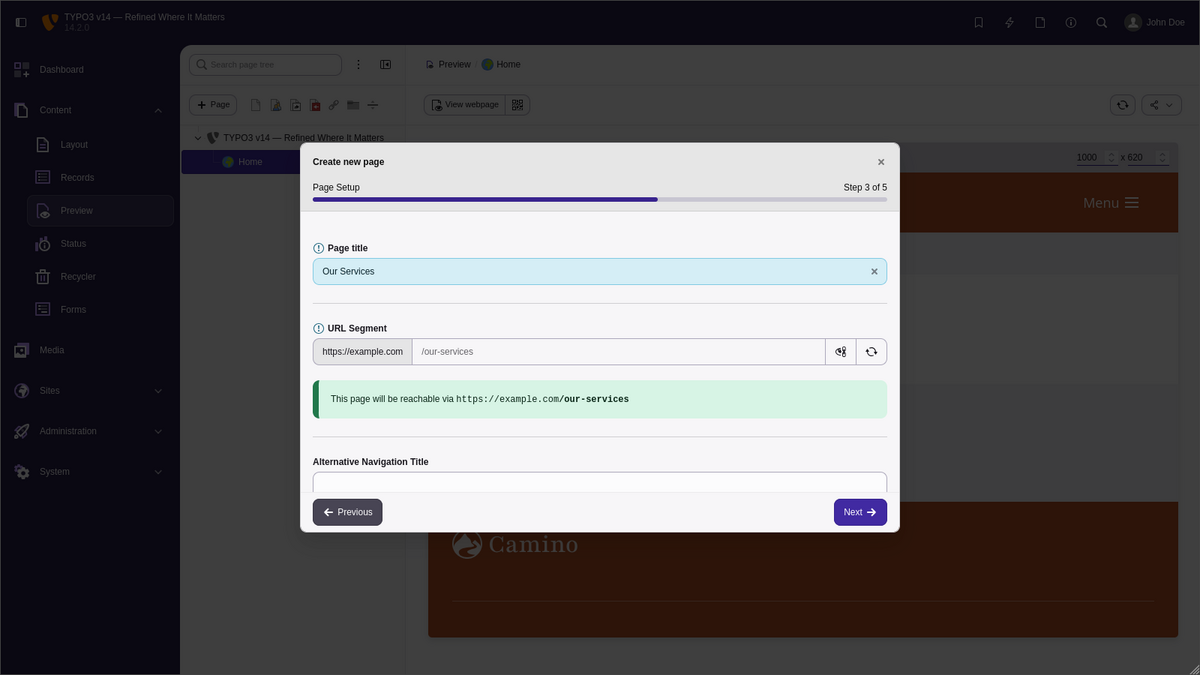Recalculate the URL segment with the refresh icon

[871, 352]
